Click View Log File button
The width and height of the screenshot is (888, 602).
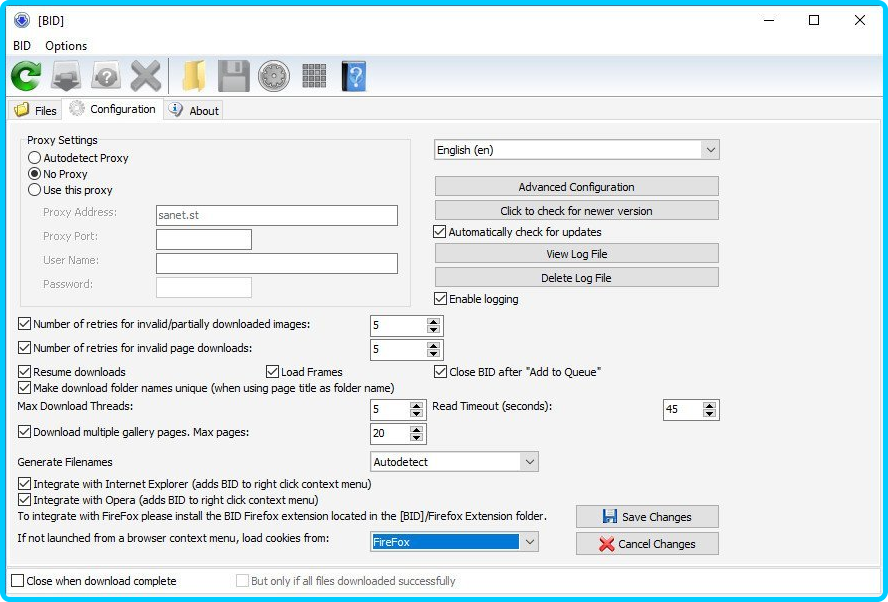click(577, 254)
